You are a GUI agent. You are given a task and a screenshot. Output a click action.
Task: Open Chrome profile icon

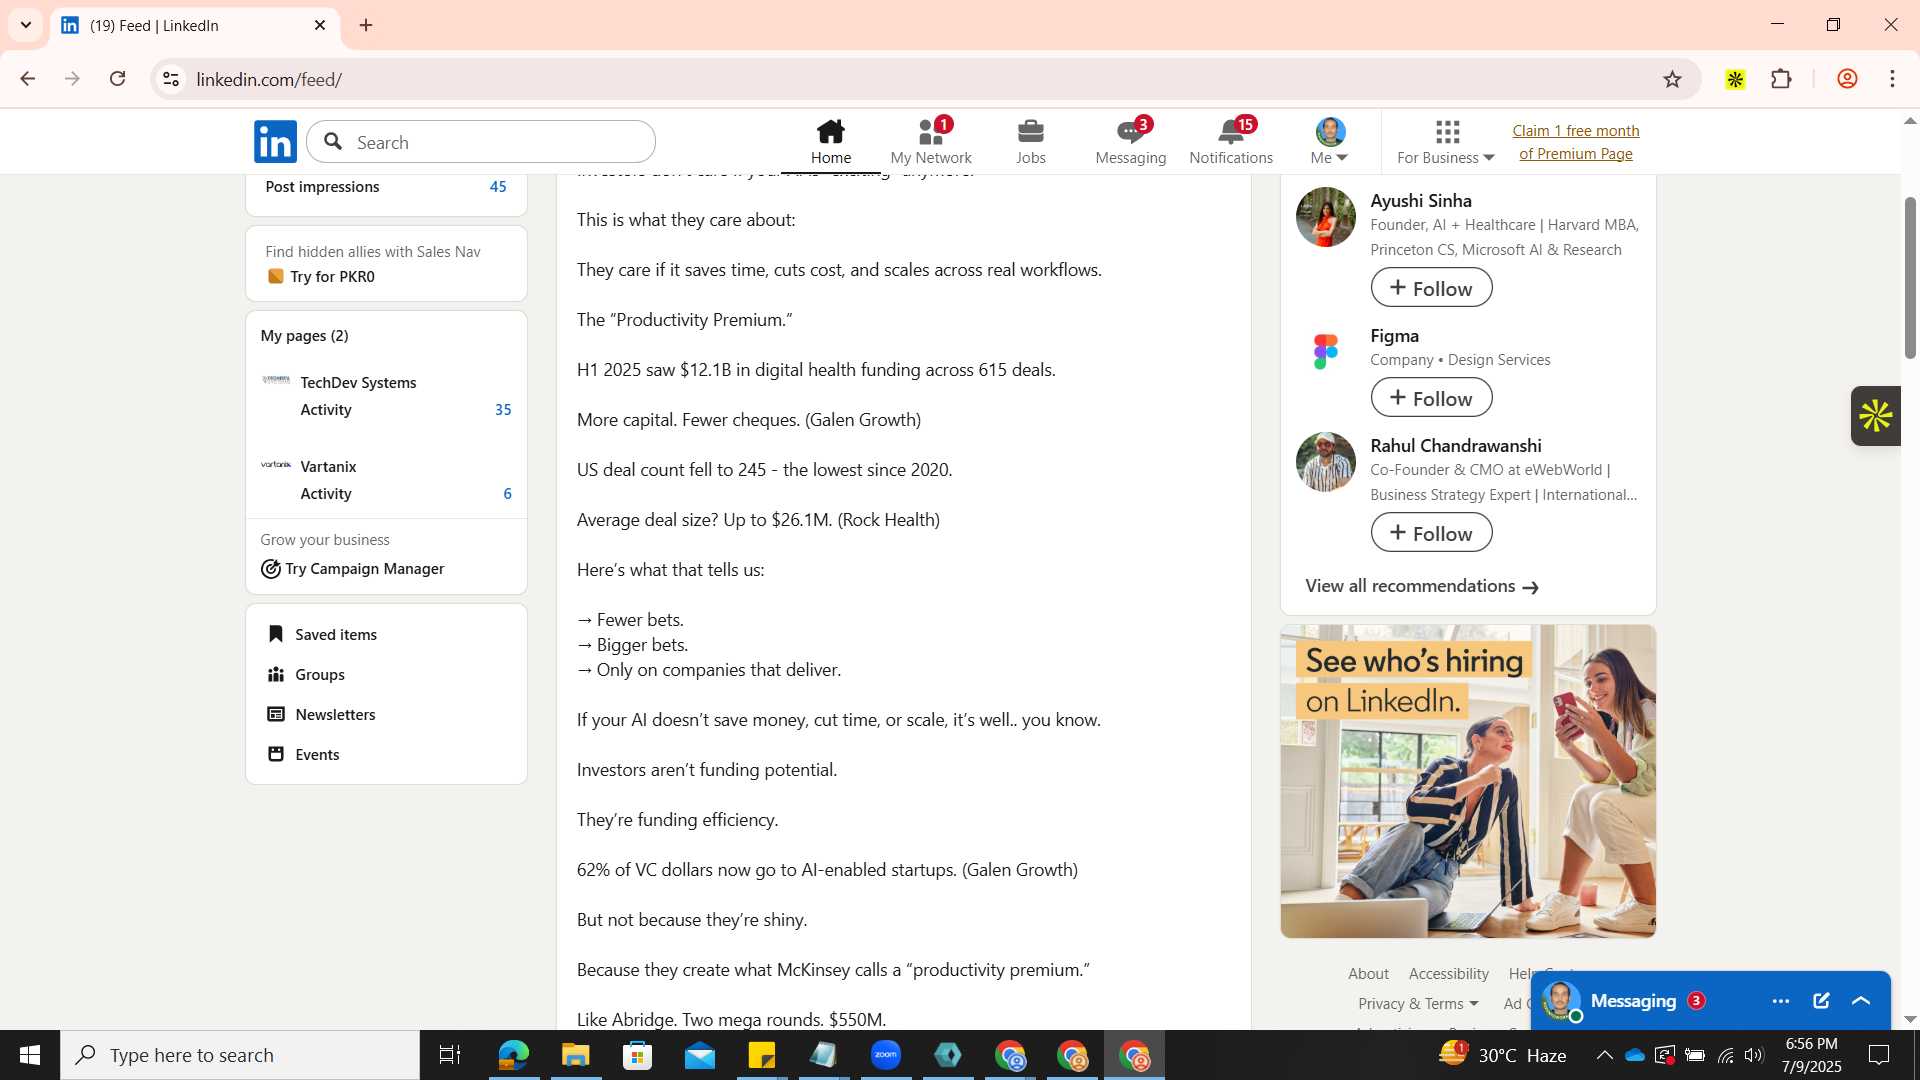(x=1847, y=79)
